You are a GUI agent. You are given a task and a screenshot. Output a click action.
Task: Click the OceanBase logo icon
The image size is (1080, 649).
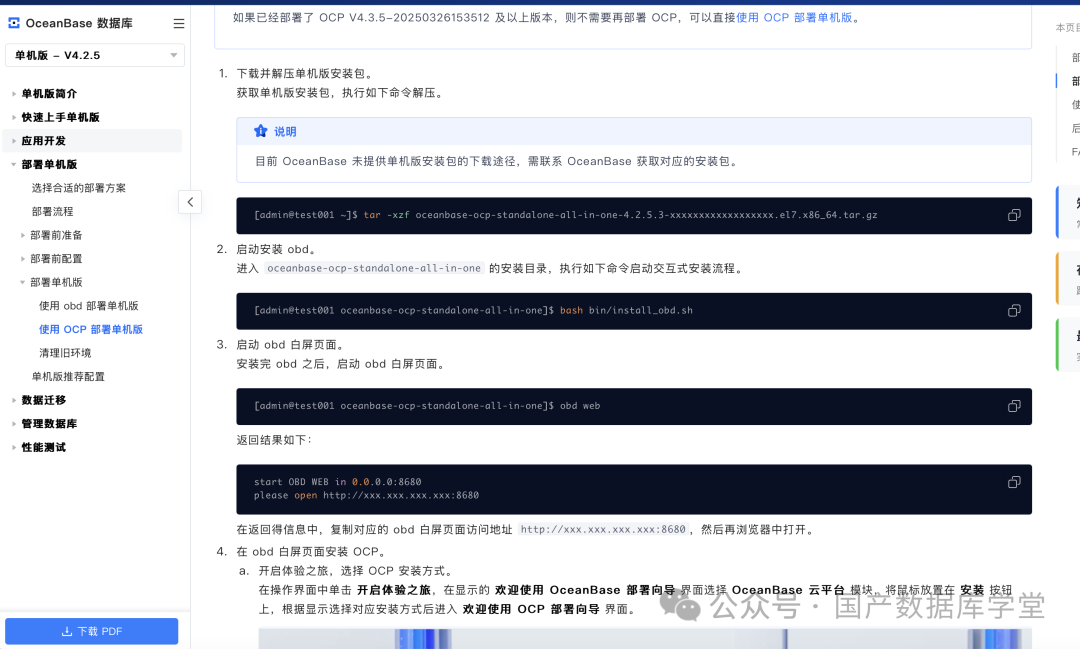[14, 23]
